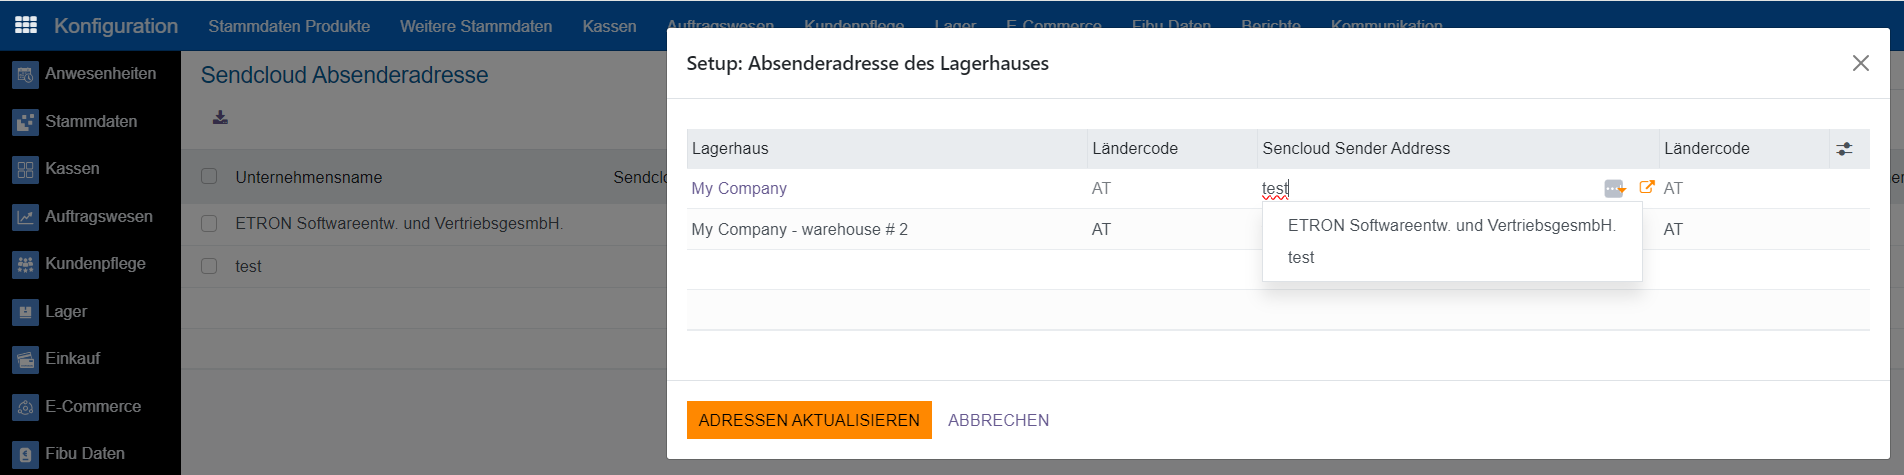Open the My Company warehouse link
This screenshot has height=475, width=1904.
739,188
